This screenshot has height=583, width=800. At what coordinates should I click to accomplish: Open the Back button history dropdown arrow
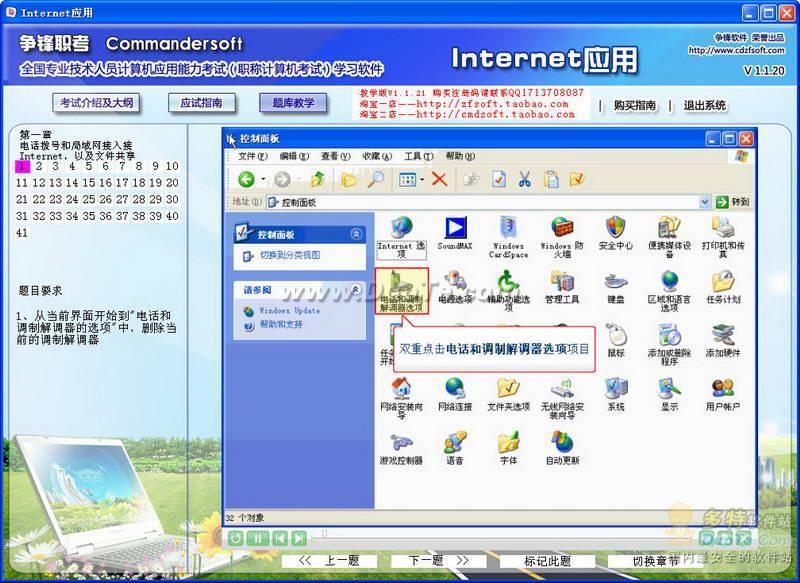coord(263,179)
